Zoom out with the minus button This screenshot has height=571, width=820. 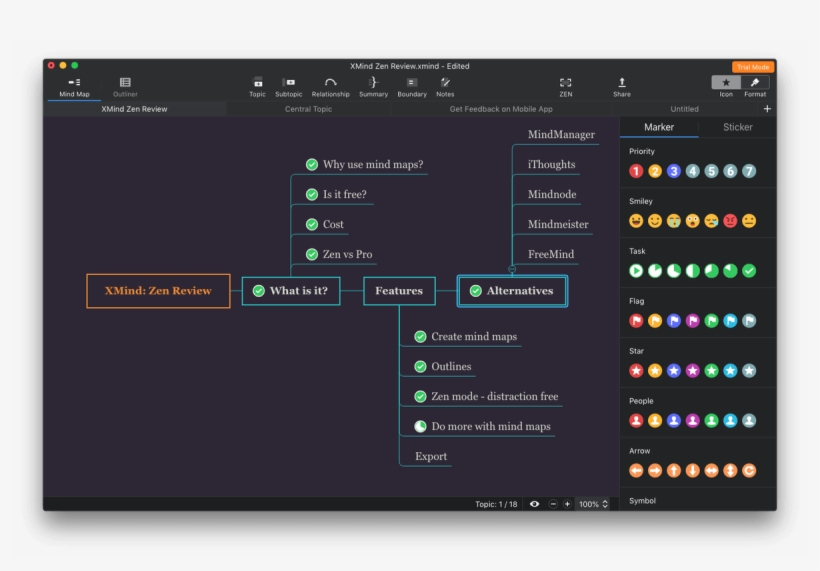tap(553, 504)
